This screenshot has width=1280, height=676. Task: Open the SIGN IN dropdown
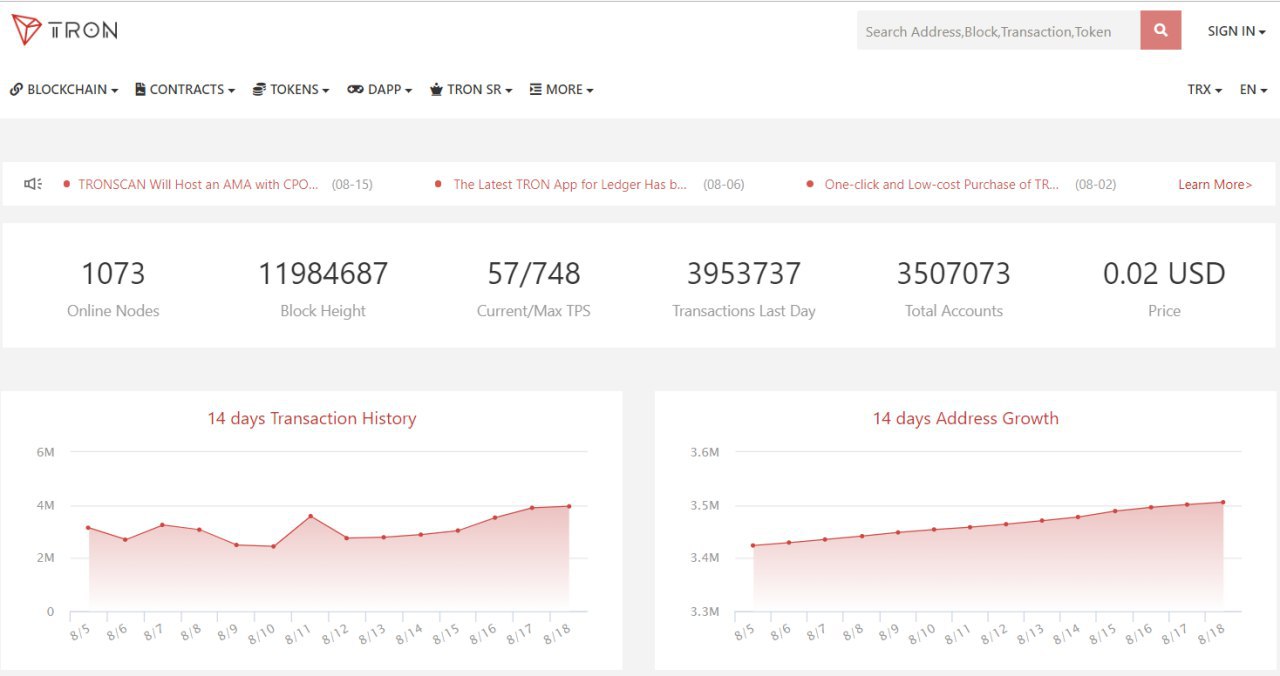(x=1236, y=31)
